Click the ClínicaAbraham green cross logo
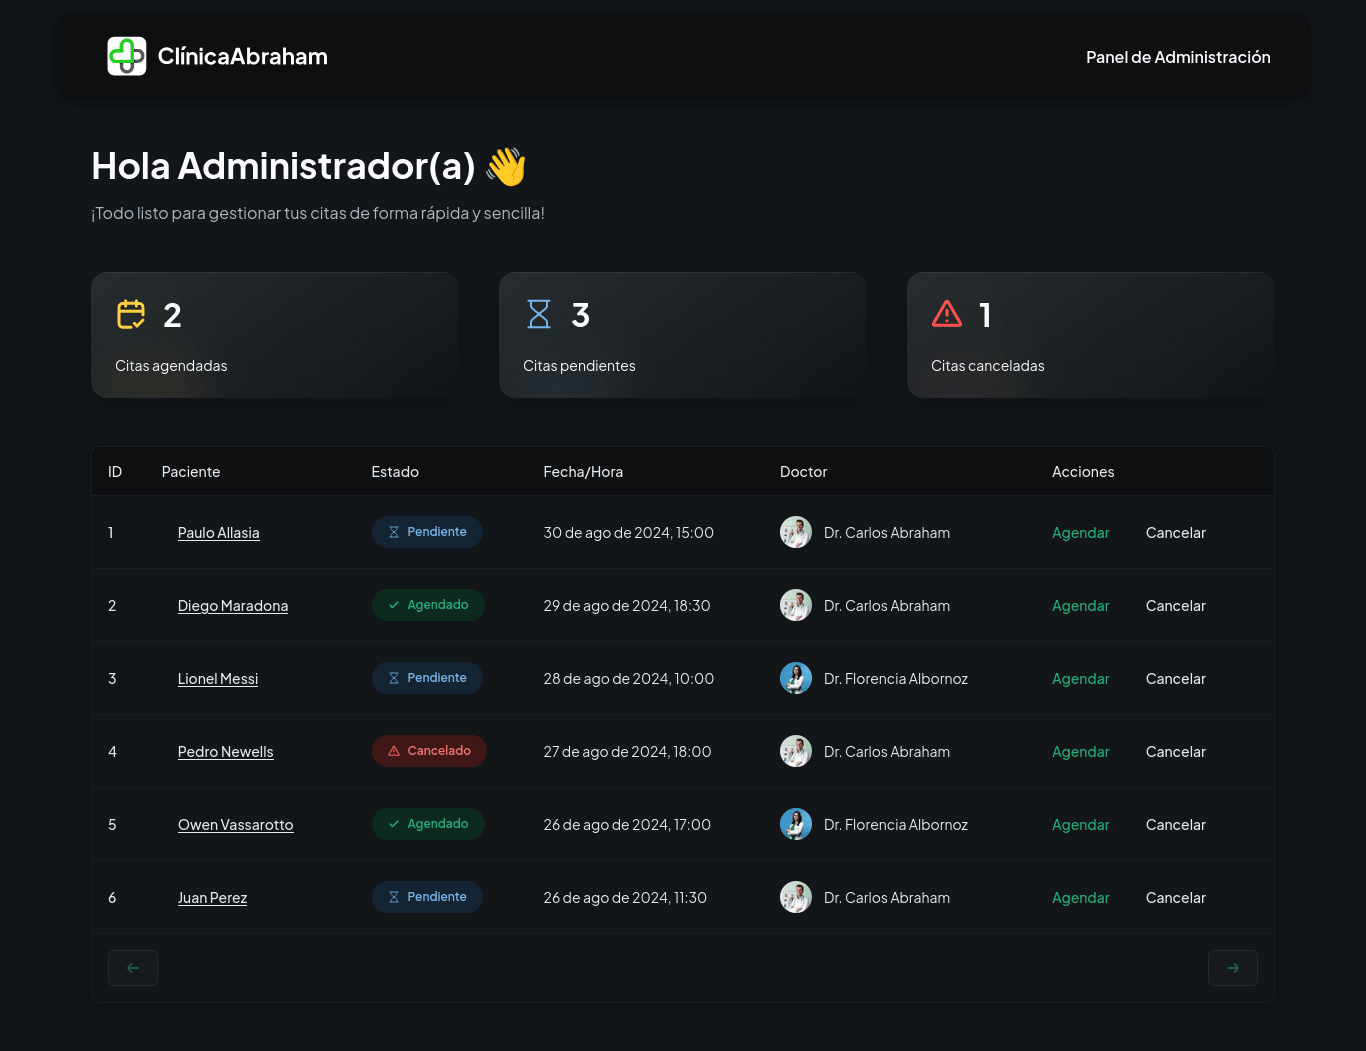The height and width of the screenshot is (1051, 1366). pos(127,56)
